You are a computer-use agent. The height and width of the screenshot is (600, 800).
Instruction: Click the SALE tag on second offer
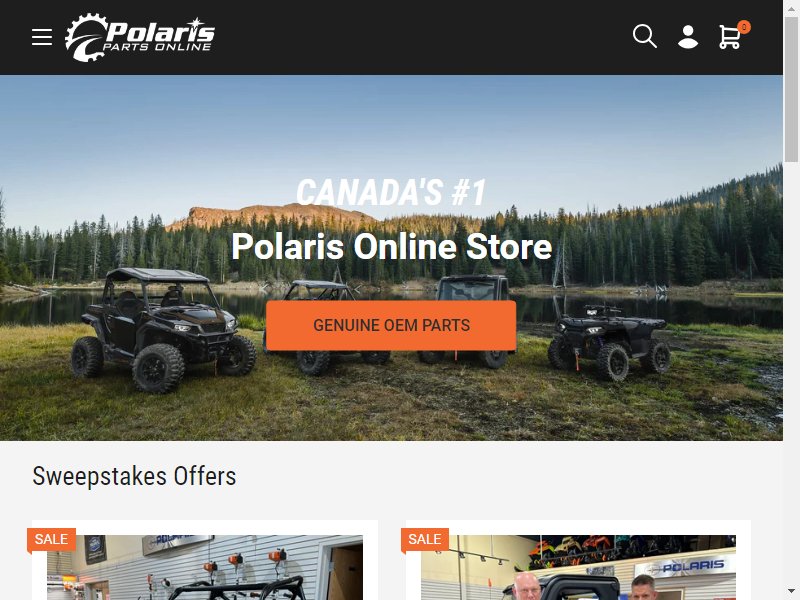424,539
